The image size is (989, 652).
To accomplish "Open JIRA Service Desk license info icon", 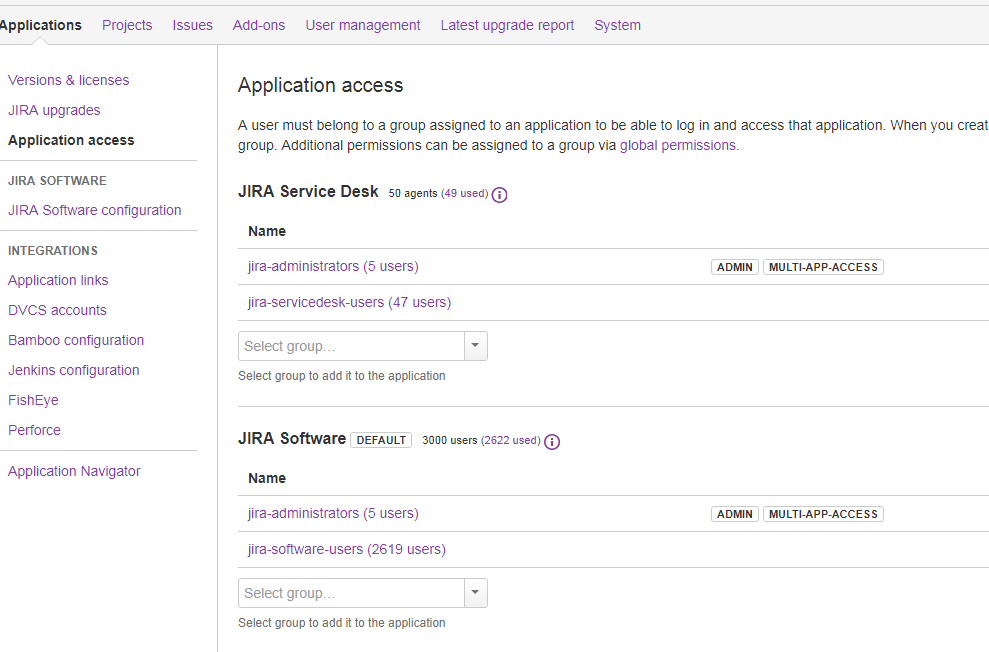I will pyautogui.click(x=500, y=195).
